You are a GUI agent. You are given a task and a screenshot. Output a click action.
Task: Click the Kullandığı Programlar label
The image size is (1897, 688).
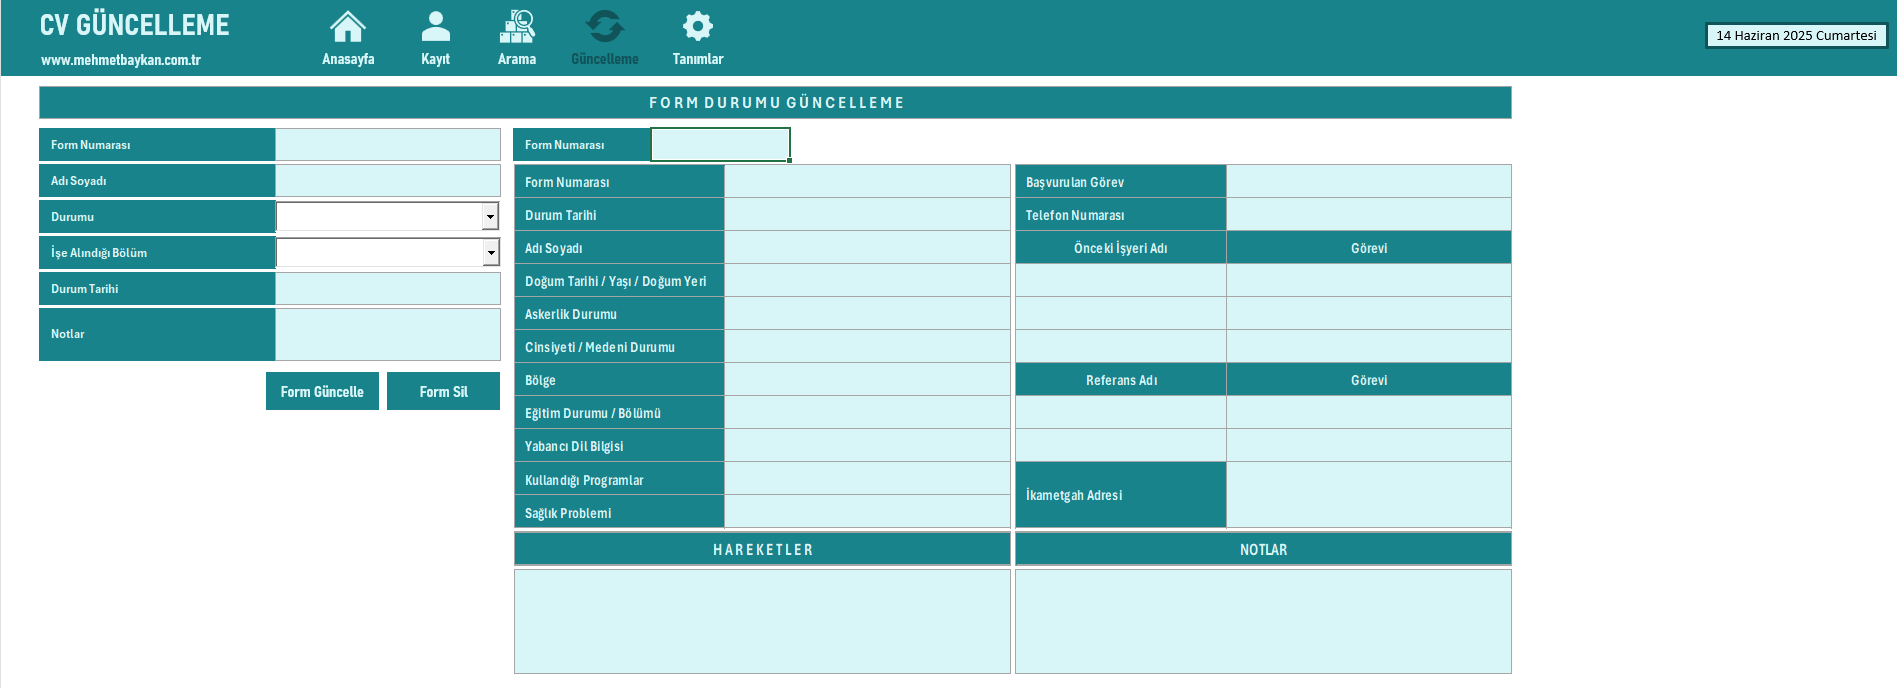tap(584, 480)
